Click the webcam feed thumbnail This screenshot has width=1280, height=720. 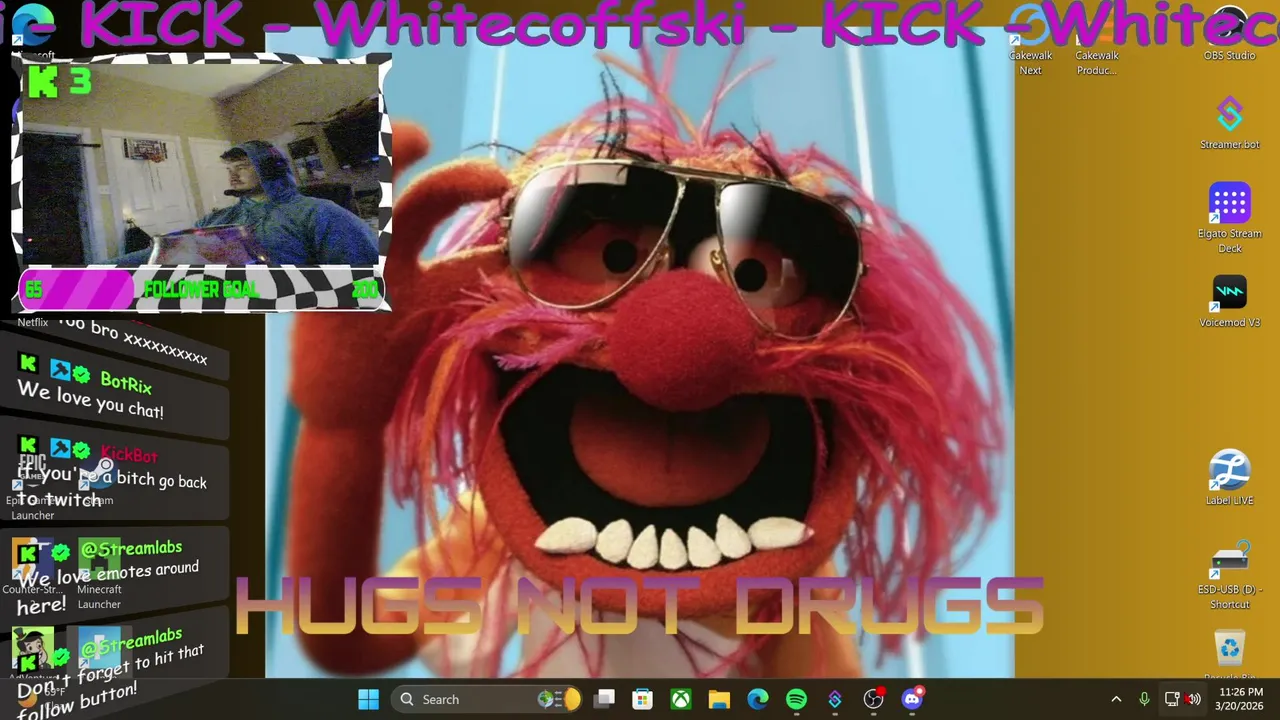[x=201, y=165]
